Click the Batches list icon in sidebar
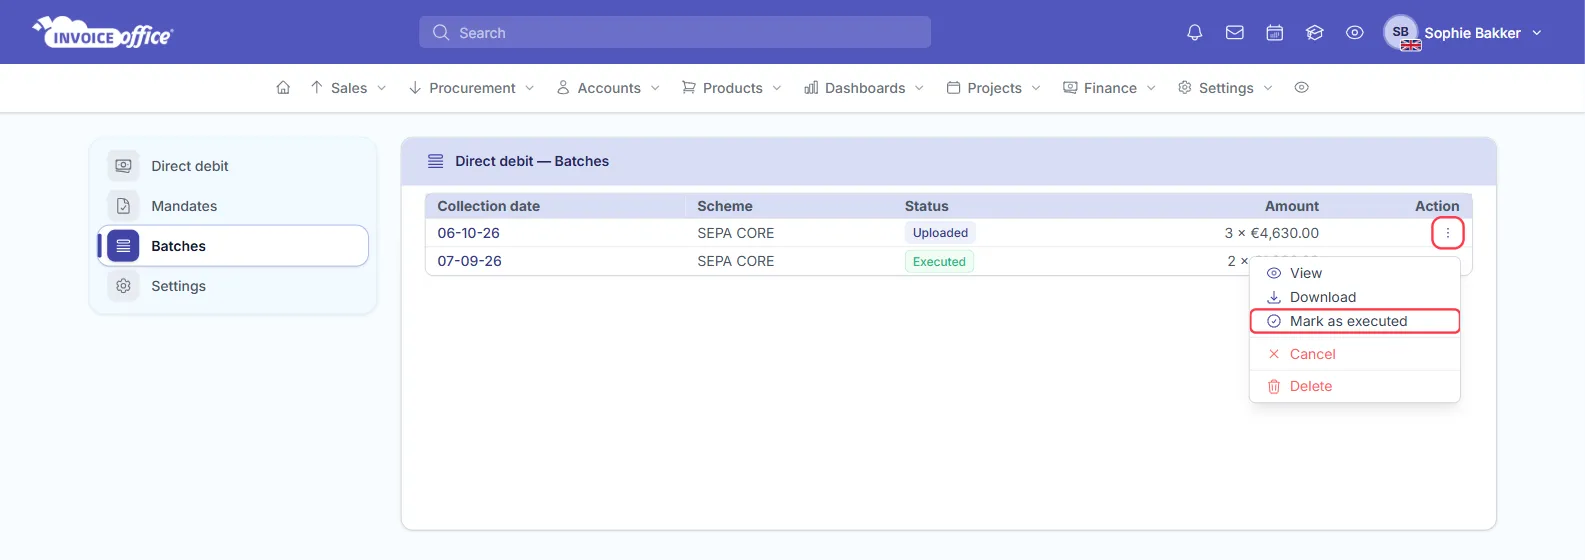 (123, 246)
